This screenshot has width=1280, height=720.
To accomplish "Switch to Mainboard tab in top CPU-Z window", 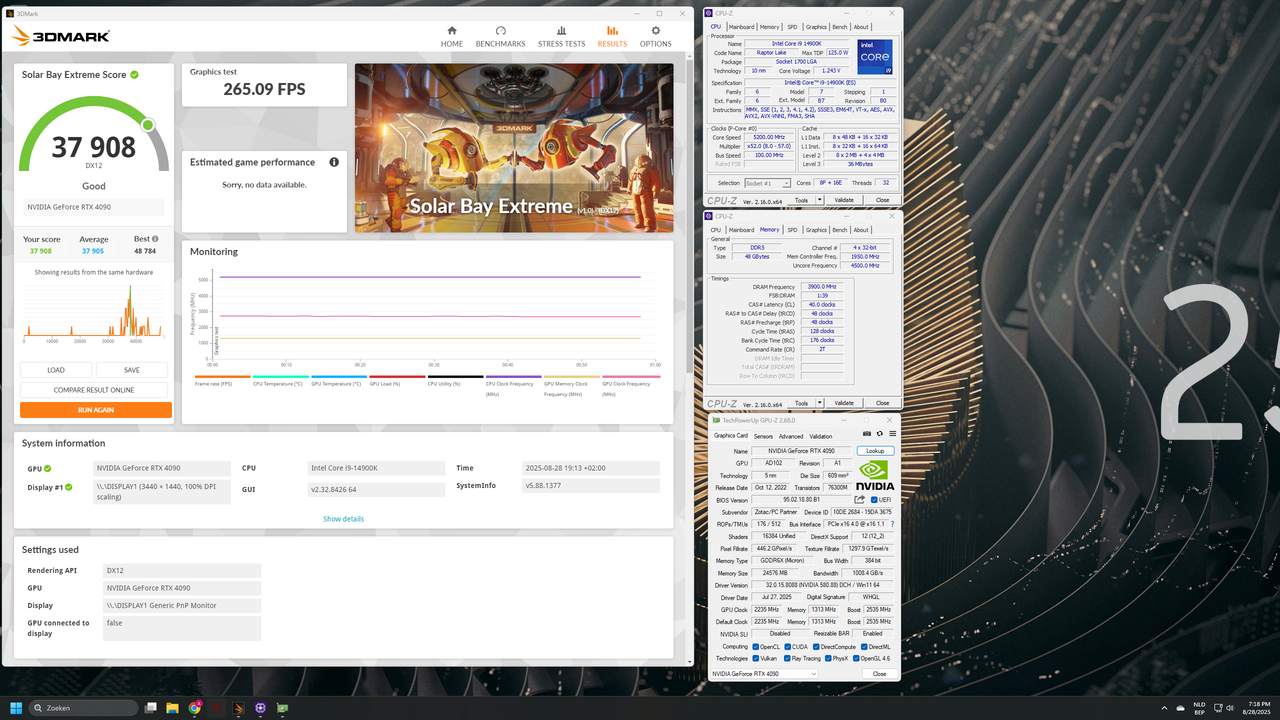I will (741, 27).
